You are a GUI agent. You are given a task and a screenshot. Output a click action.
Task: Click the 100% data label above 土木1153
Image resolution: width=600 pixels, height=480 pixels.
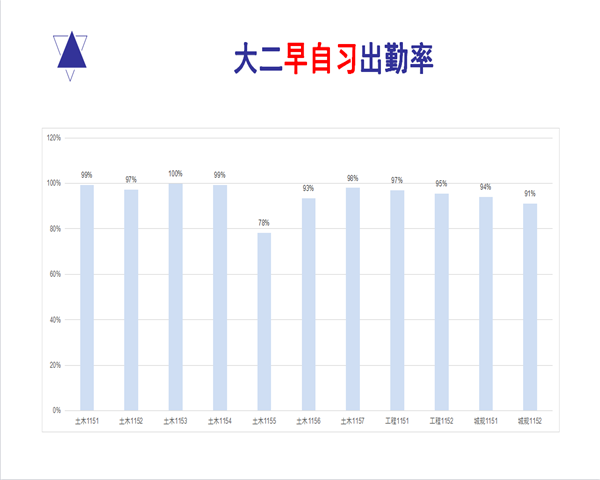175,173
